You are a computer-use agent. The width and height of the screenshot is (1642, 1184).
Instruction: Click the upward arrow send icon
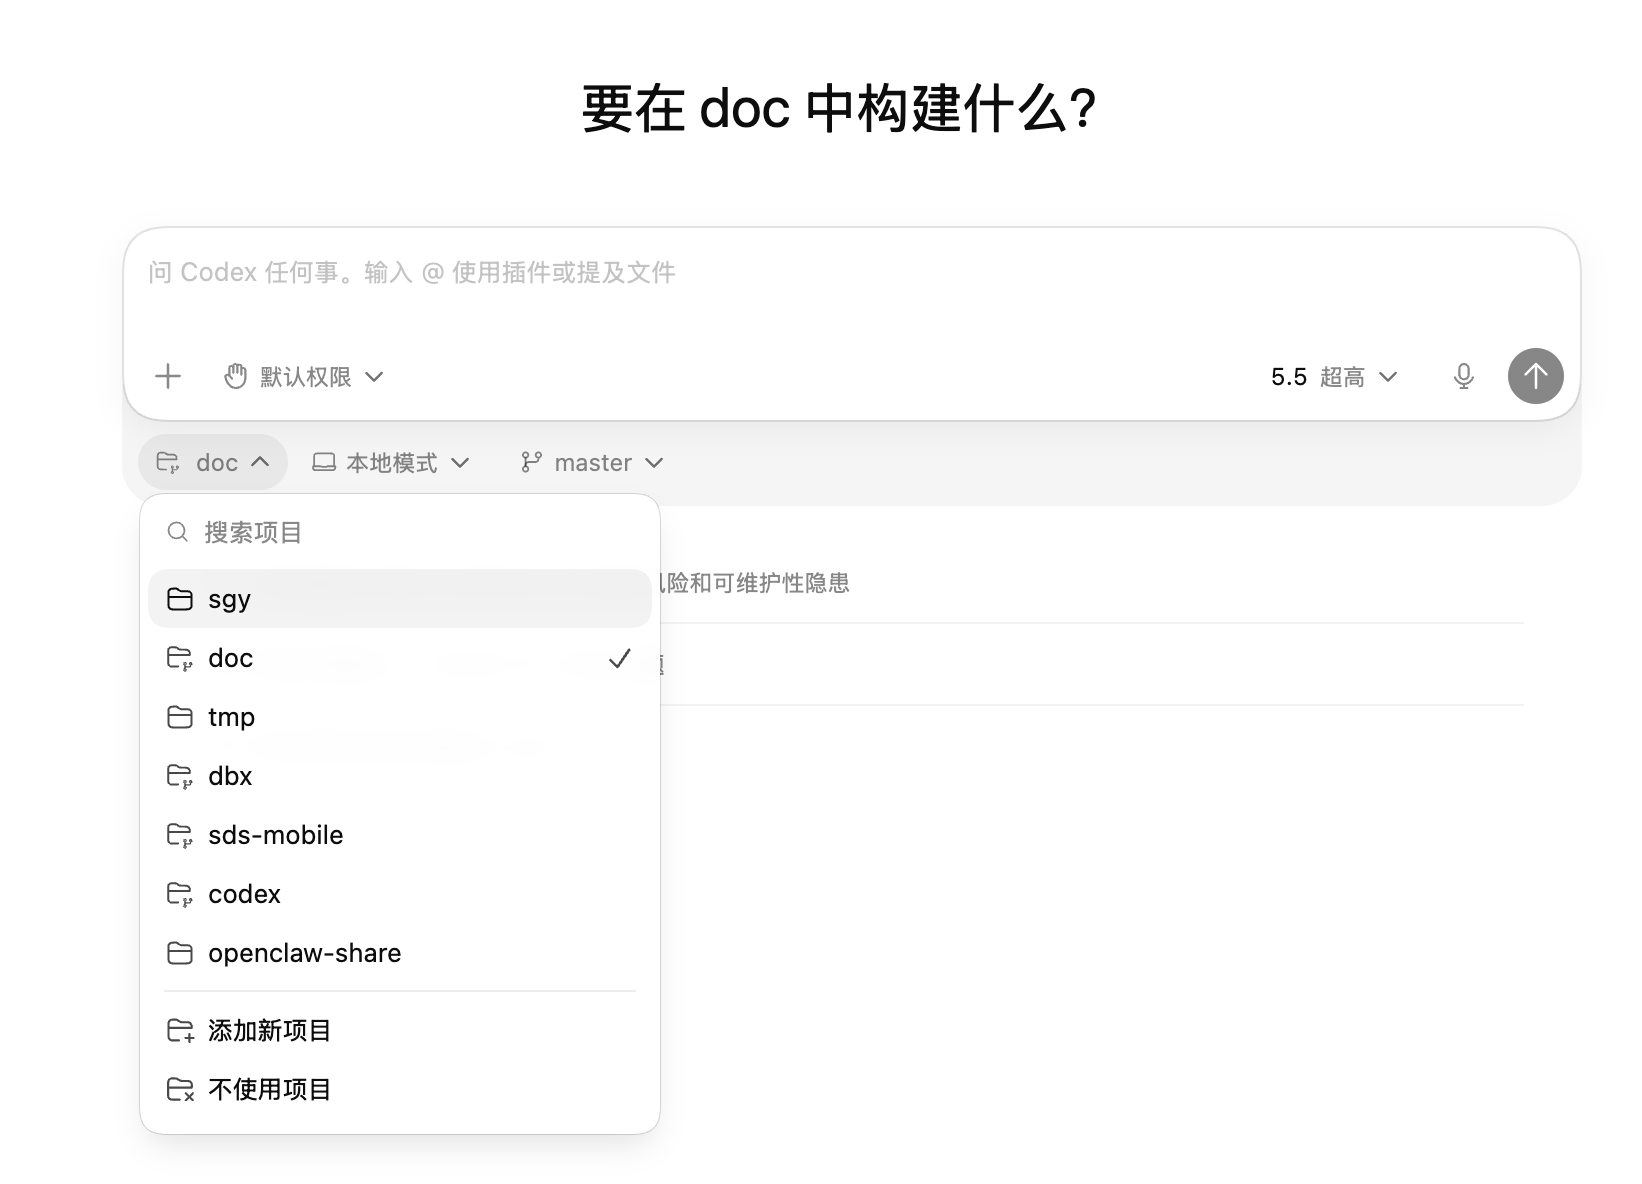point(1535,376)
